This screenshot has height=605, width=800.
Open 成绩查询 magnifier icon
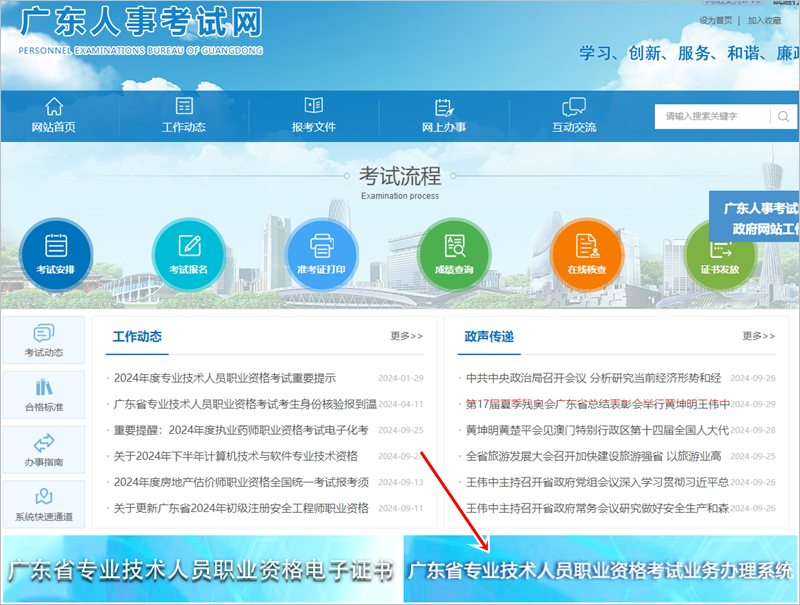tap(455, 253)
